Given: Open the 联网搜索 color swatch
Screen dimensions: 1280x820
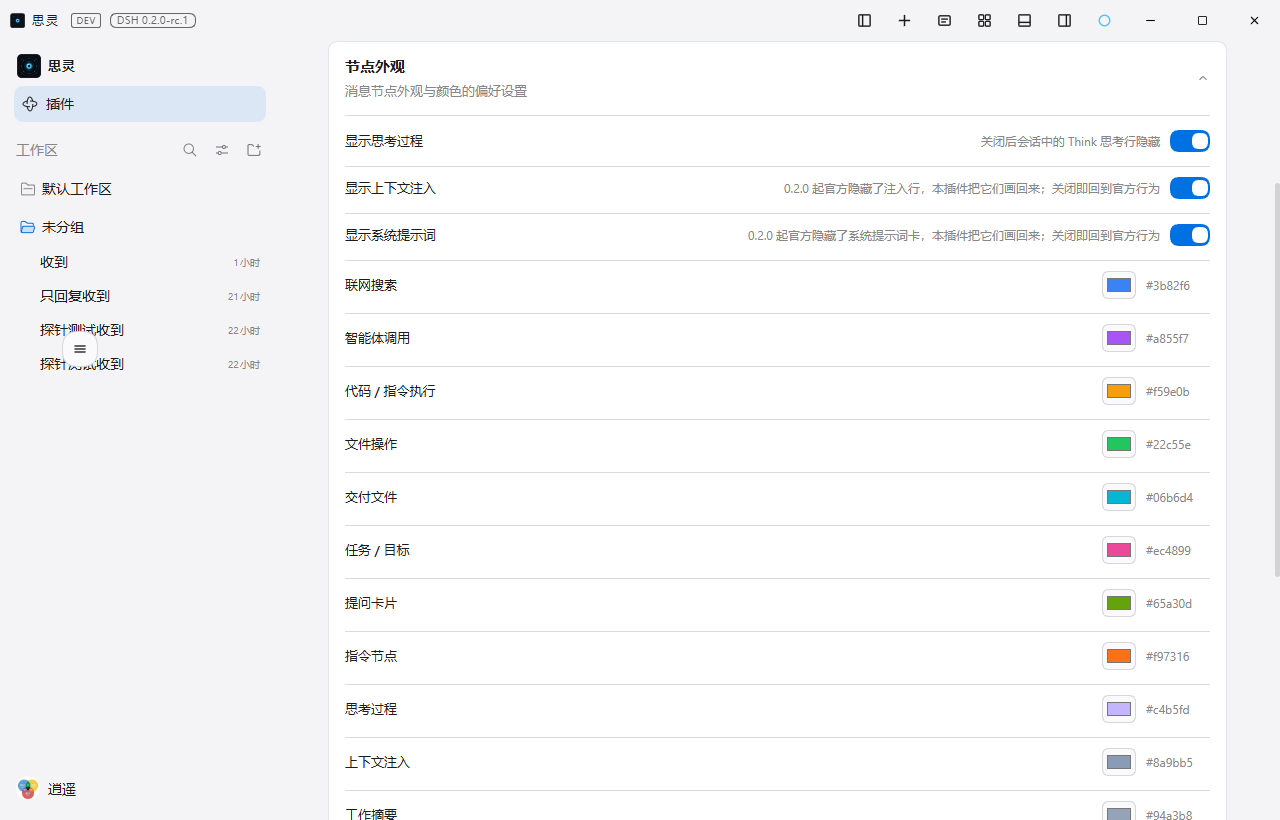Looking at the screenshot, I should pos(1119,285).
